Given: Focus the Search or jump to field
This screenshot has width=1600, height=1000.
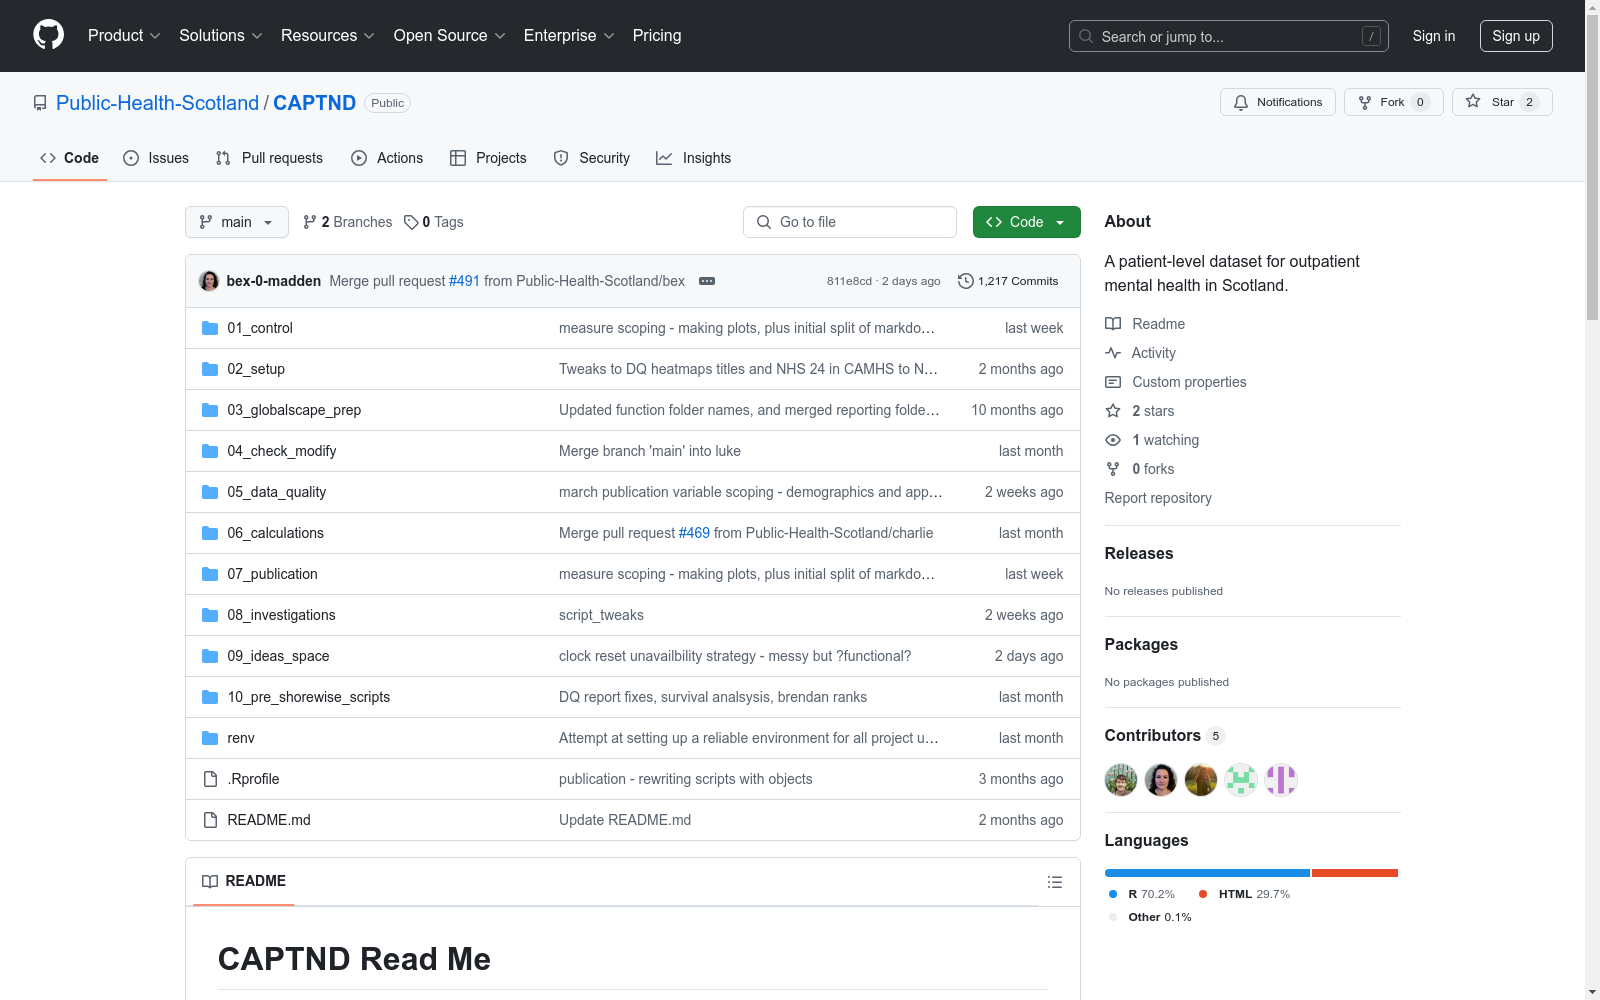Looking at the screenshot, I should click(x=1229, y=36).
